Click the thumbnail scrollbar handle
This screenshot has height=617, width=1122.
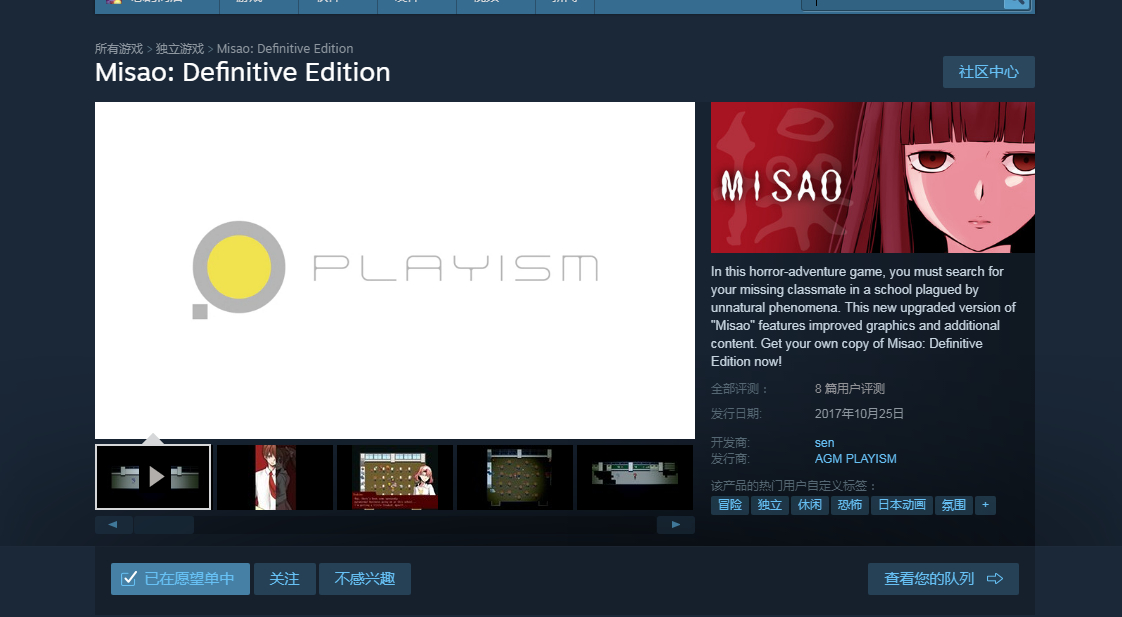pyautogui.click(x=164, y=525)
